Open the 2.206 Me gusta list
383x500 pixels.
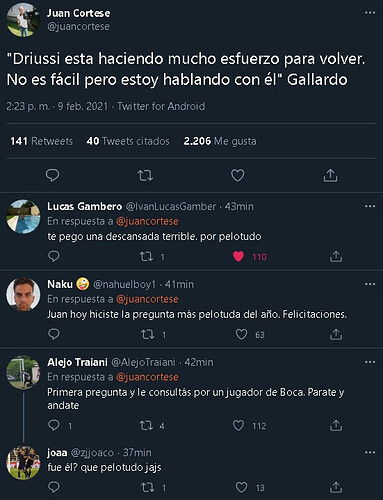[x=220, y=141]
